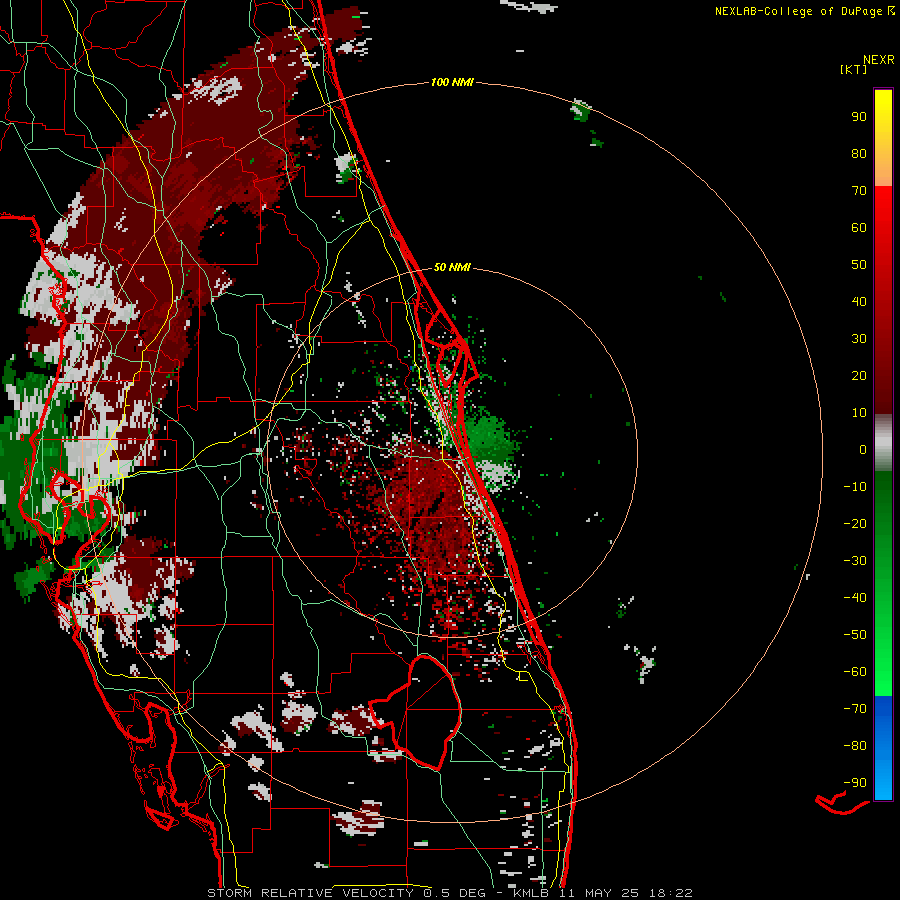Click the -70 value on velocity scale
The image size is (900, 900).
click(855, 709)
